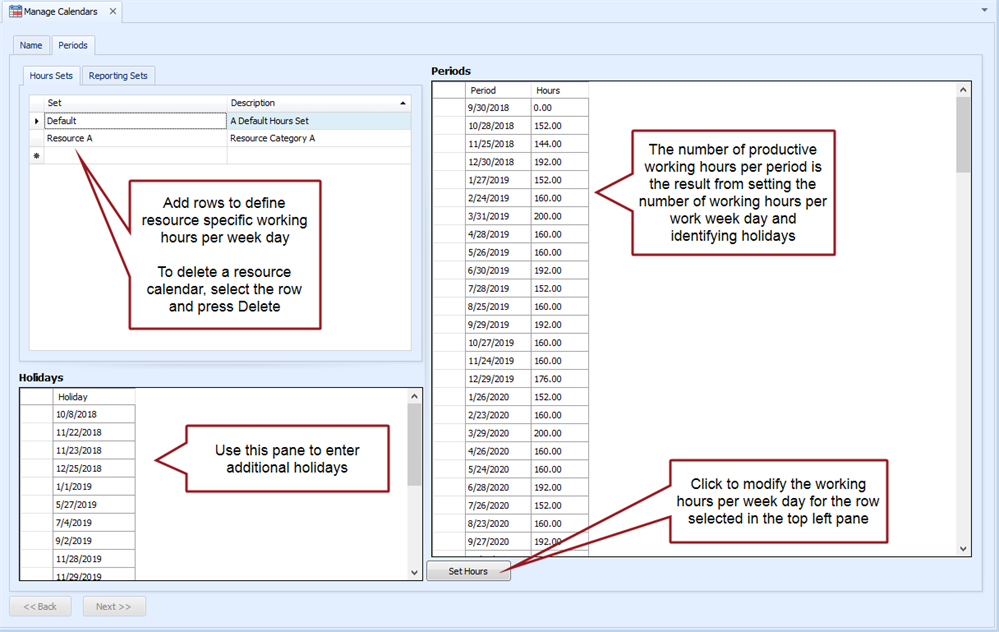Switch to the Name tab

coord(31,45)
